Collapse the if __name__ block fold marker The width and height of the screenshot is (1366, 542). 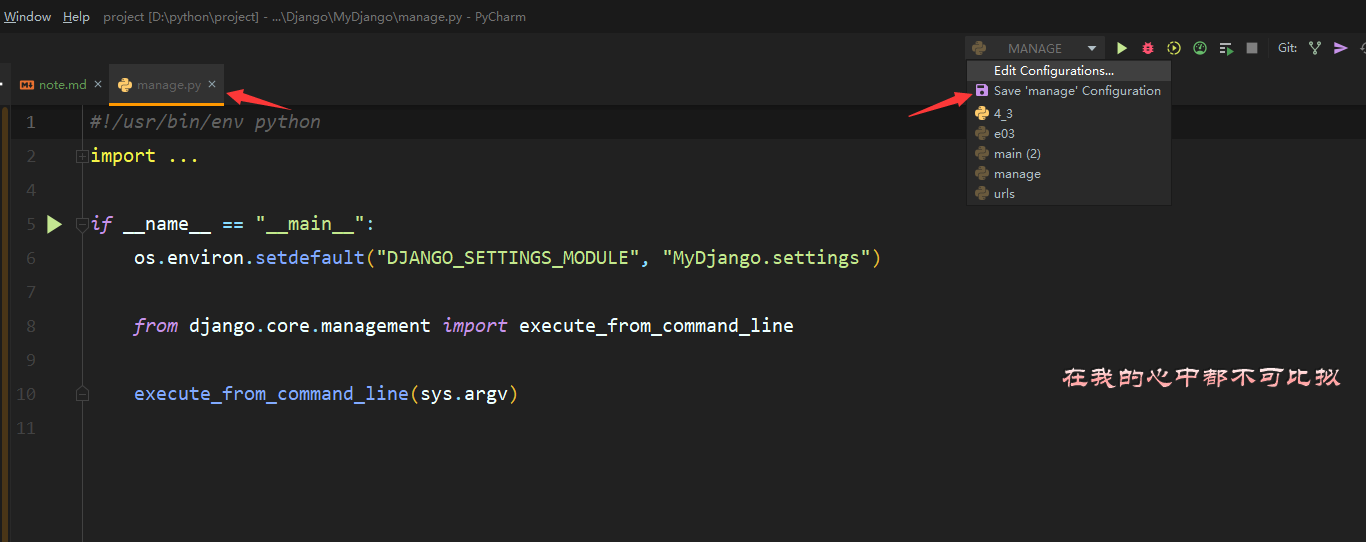click(x=82, y=224)
